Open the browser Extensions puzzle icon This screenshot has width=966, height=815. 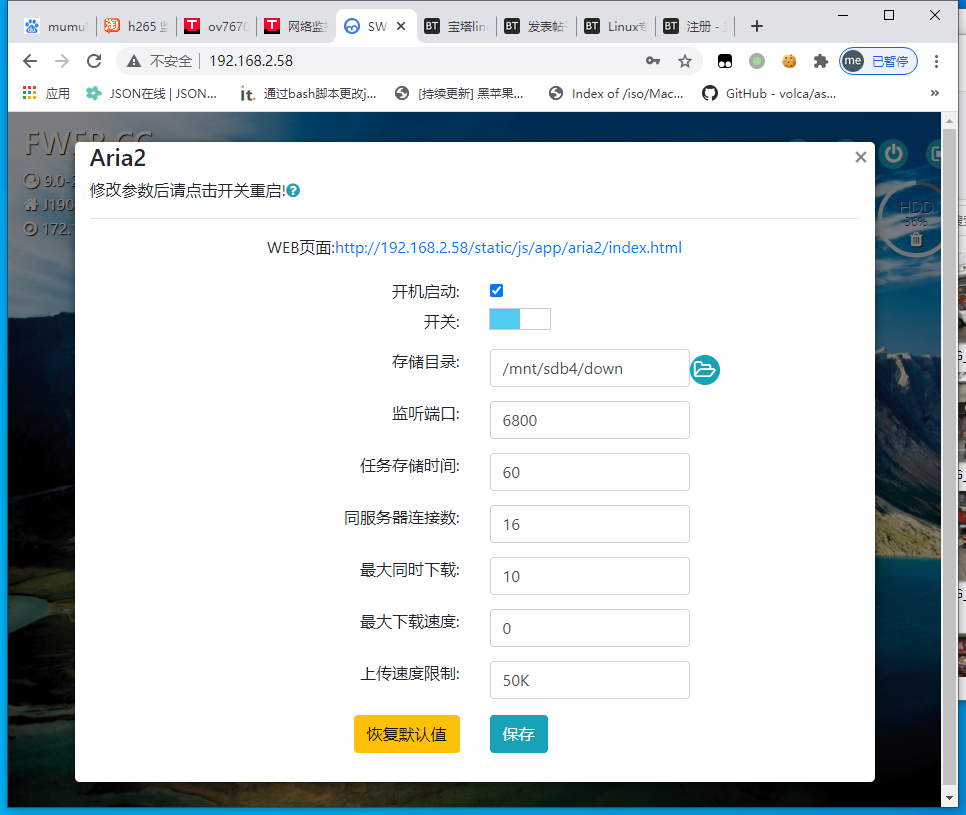[821, 61]
